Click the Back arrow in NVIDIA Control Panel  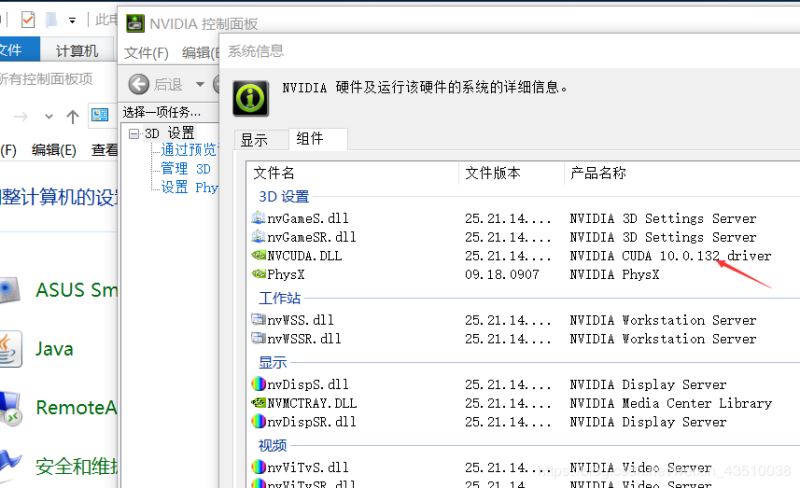point(139,84)
